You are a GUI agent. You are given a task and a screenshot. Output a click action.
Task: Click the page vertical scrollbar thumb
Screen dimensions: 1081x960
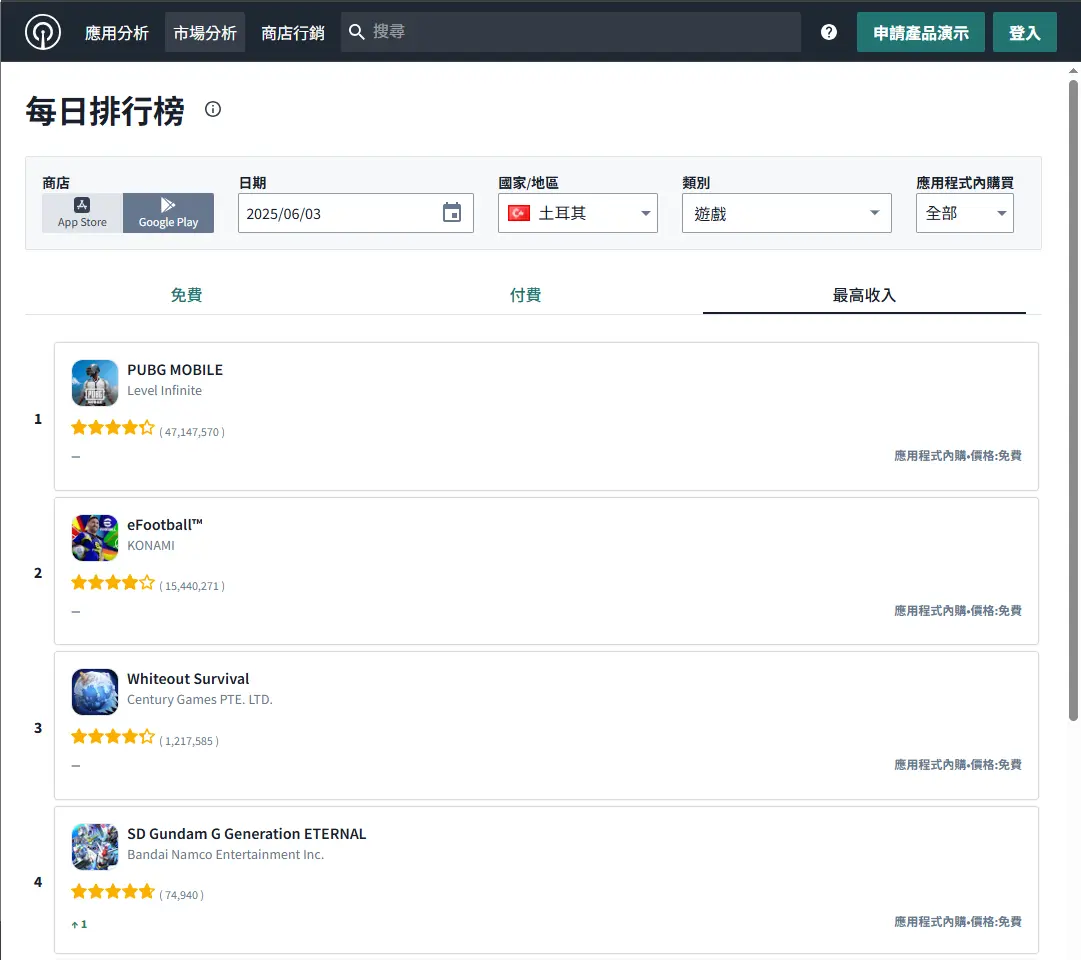click(1073, 400)
